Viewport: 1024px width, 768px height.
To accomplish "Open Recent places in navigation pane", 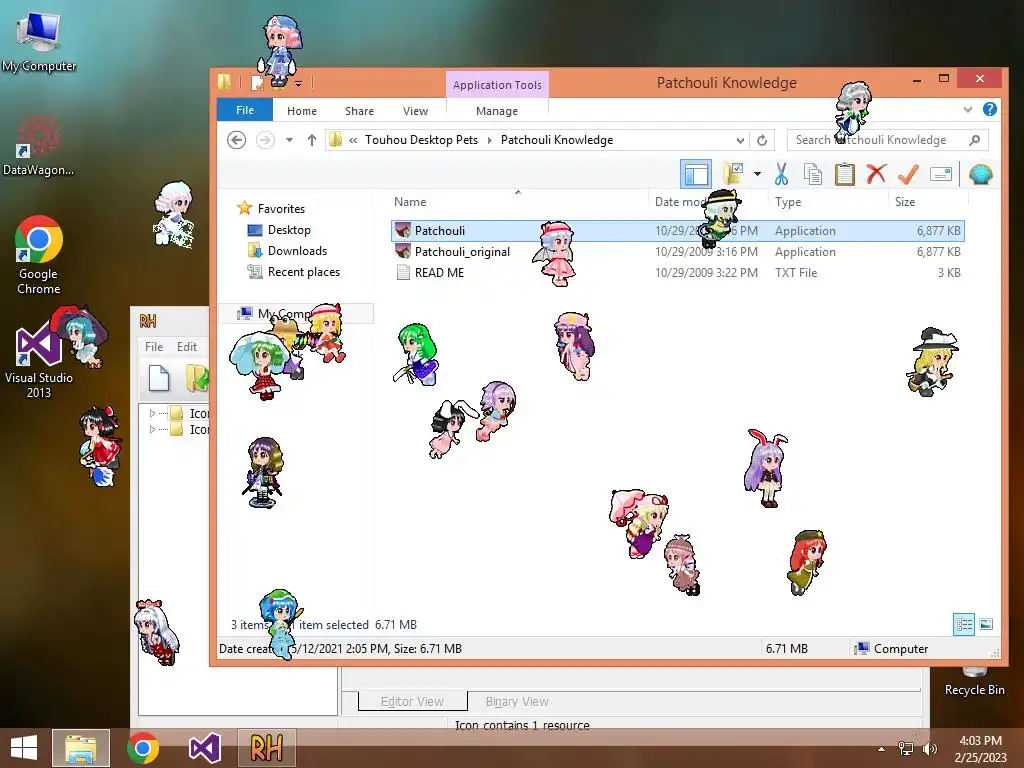I will point(304,272).
